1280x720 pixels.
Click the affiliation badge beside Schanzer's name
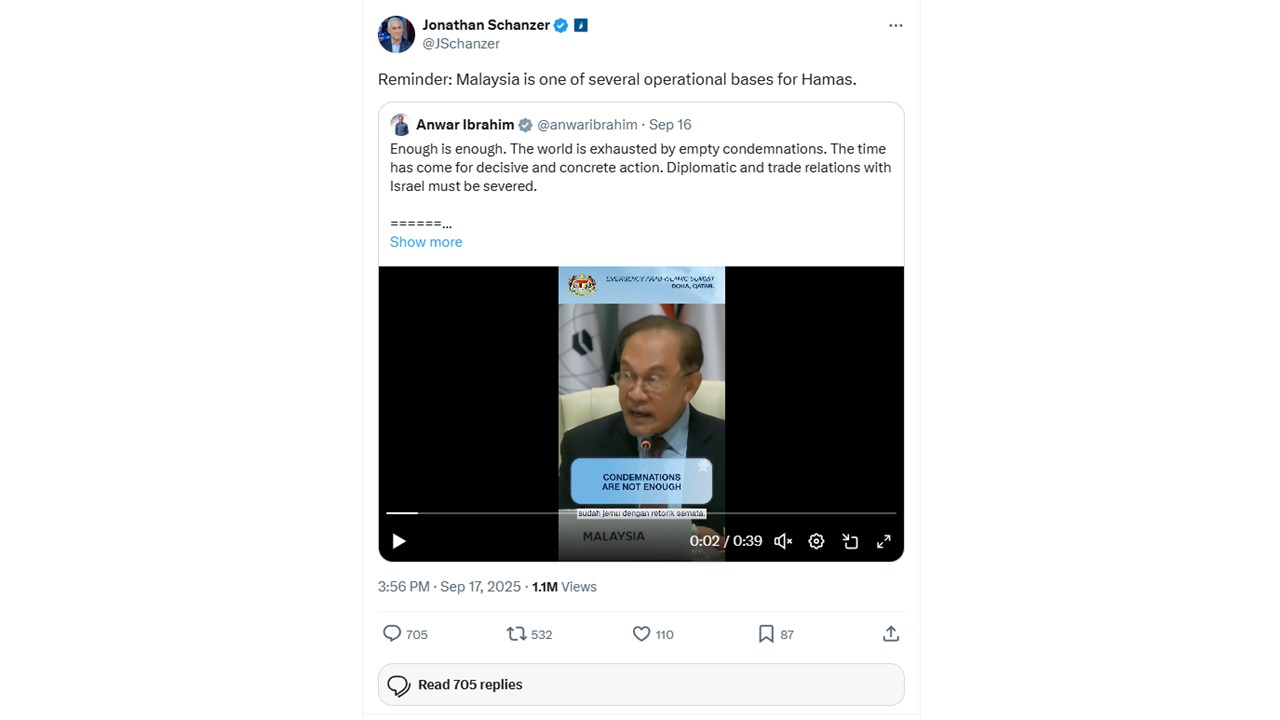pyautogui.click(x=581, y=25)
